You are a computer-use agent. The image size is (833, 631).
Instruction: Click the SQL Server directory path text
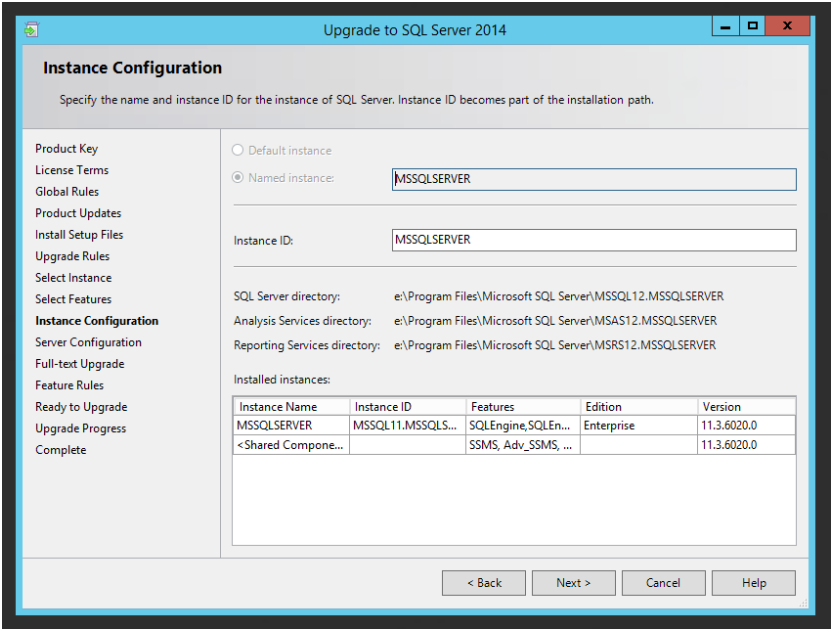tap(559, 296)
